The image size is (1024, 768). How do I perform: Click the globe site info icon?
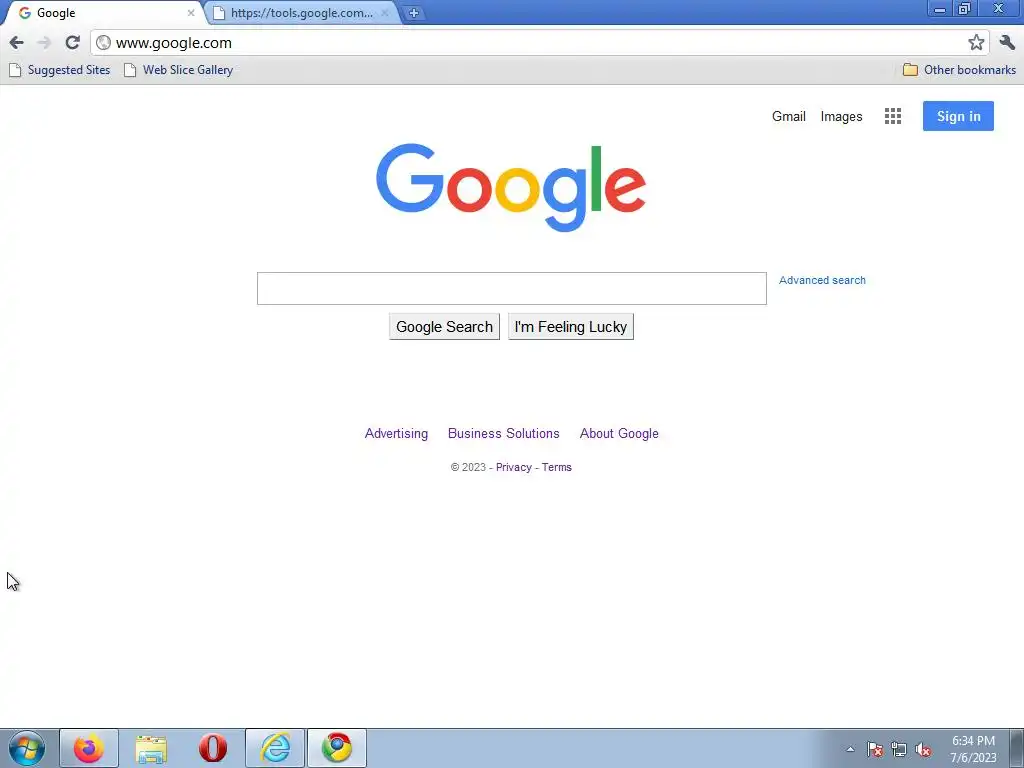pyautogui.click(x=103, y=43)
